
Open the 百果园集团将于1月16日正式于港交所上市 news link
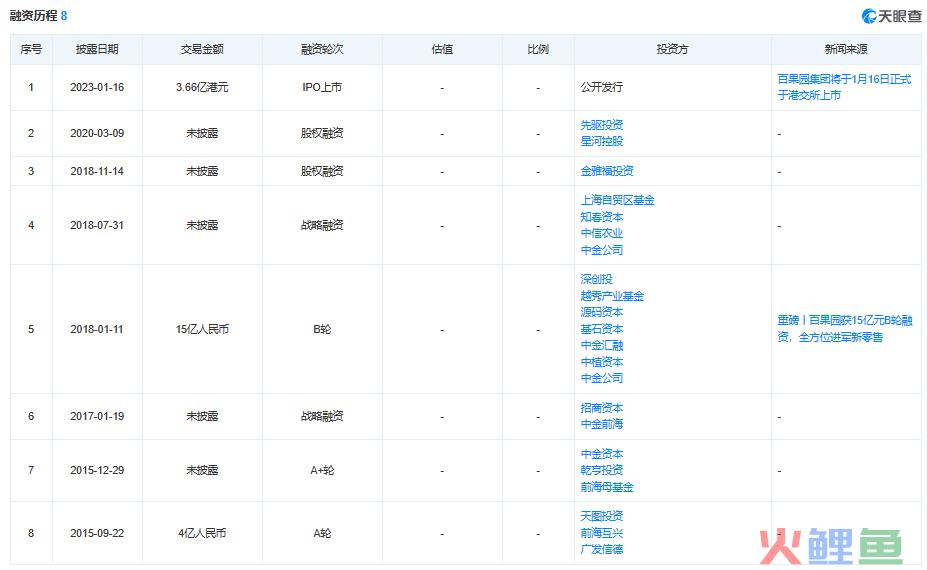click(844, 87)
